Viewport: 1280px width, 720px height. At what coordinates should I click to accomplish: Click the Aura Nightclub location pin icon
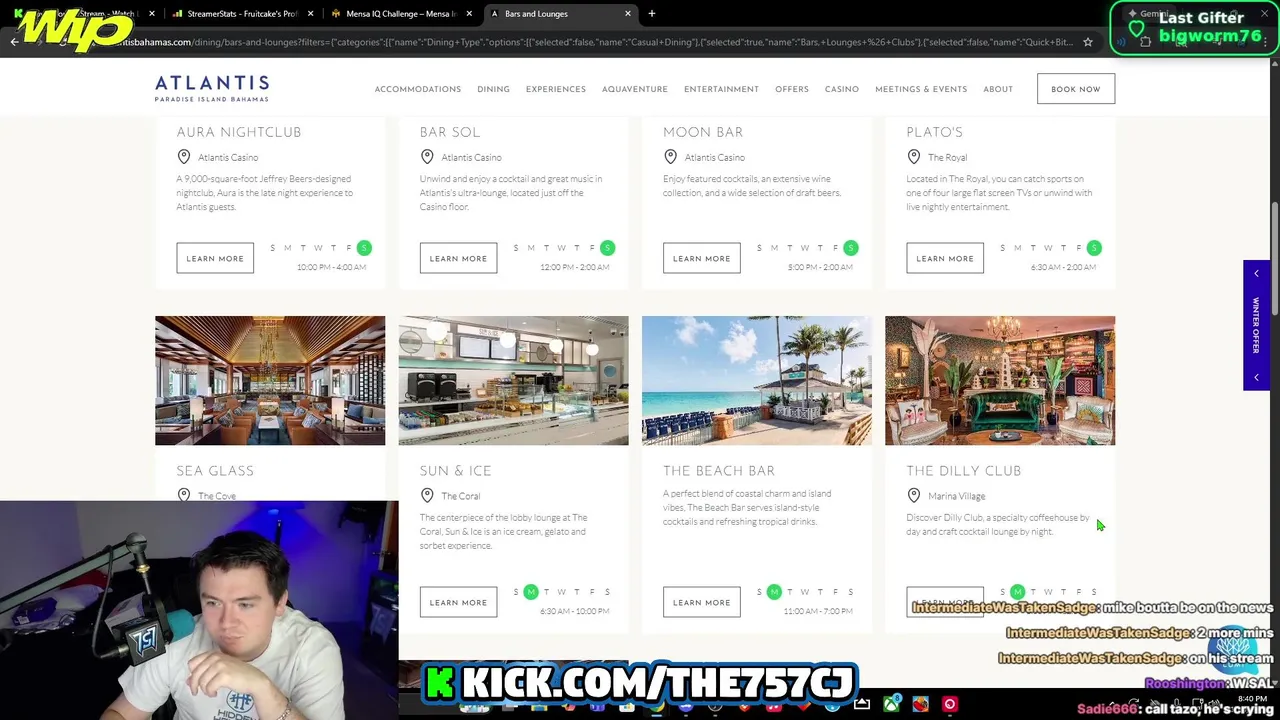point(184,157)
